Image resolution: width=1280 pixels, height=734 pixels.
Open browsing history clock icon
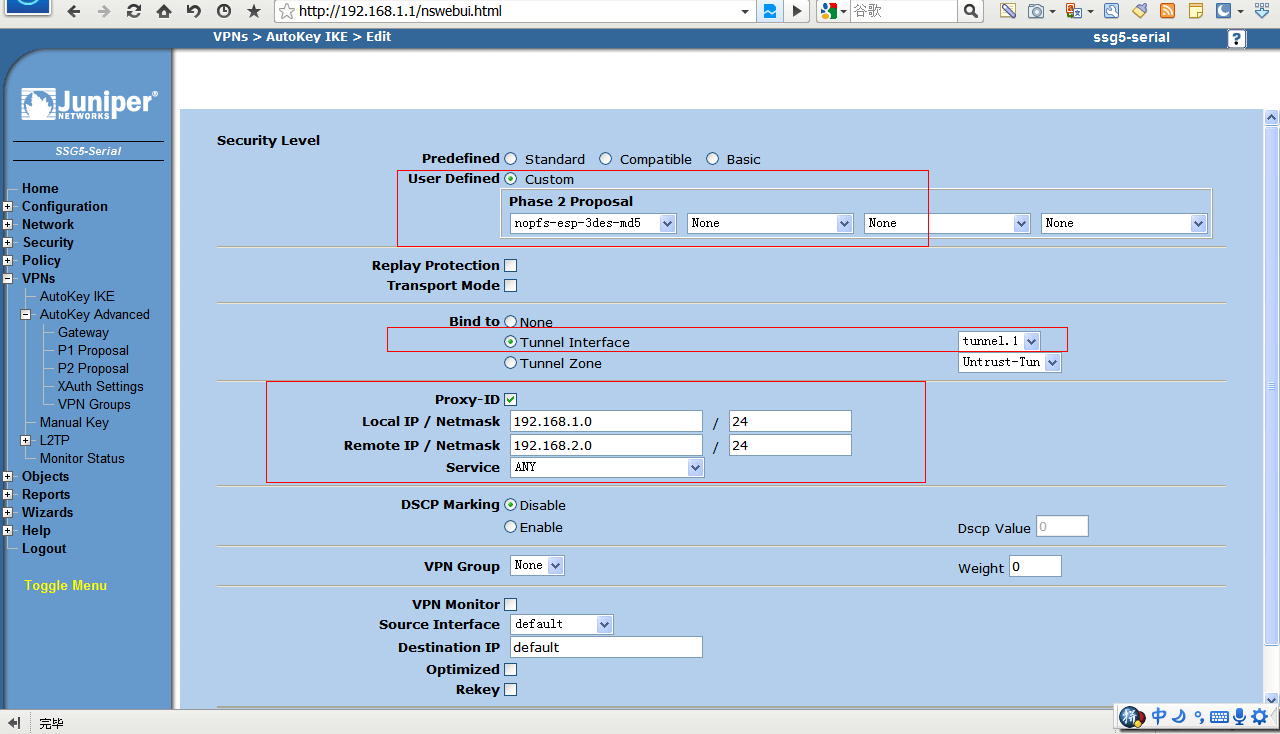224,12
